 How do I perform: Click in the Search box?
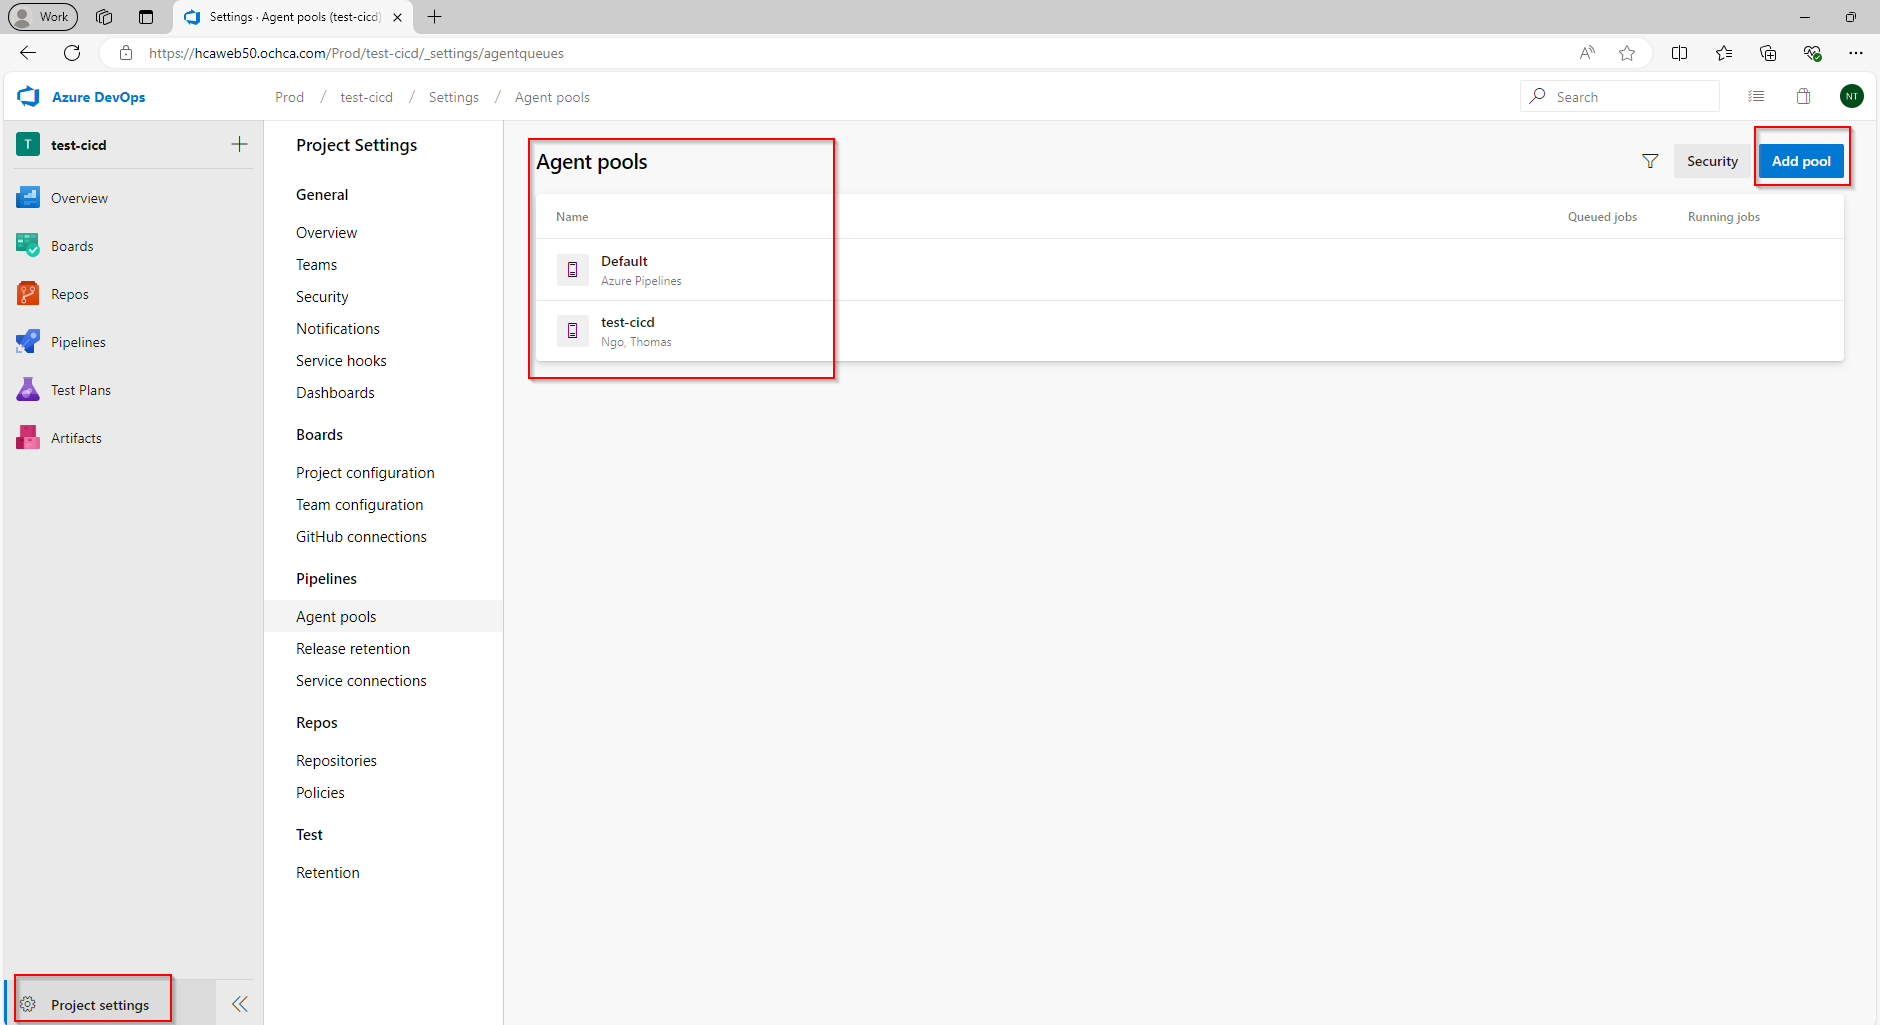[1620, 96]
